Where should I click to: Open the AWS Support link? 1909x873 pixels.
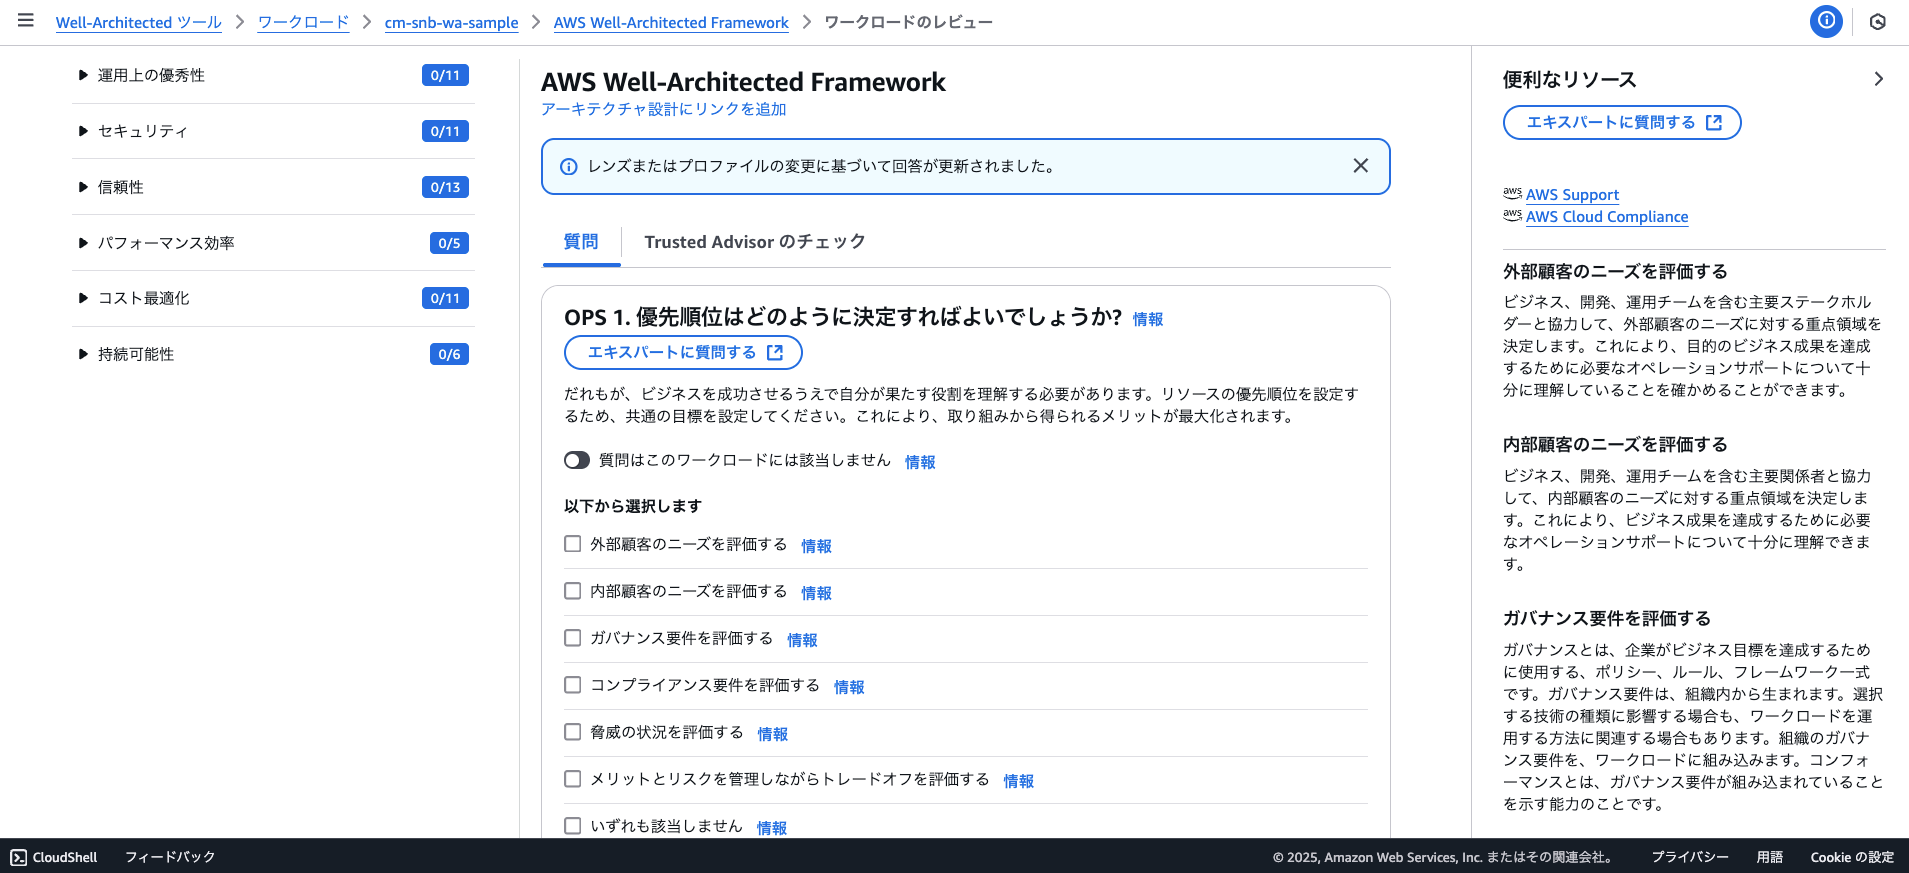1572,195
